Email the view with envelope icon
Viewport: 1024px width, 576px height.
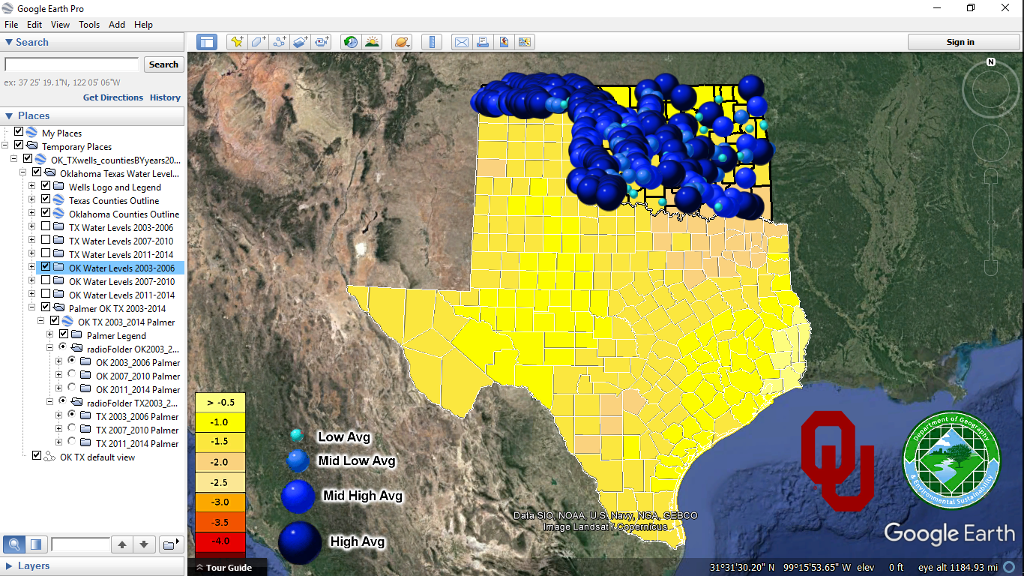pos(462,42)
